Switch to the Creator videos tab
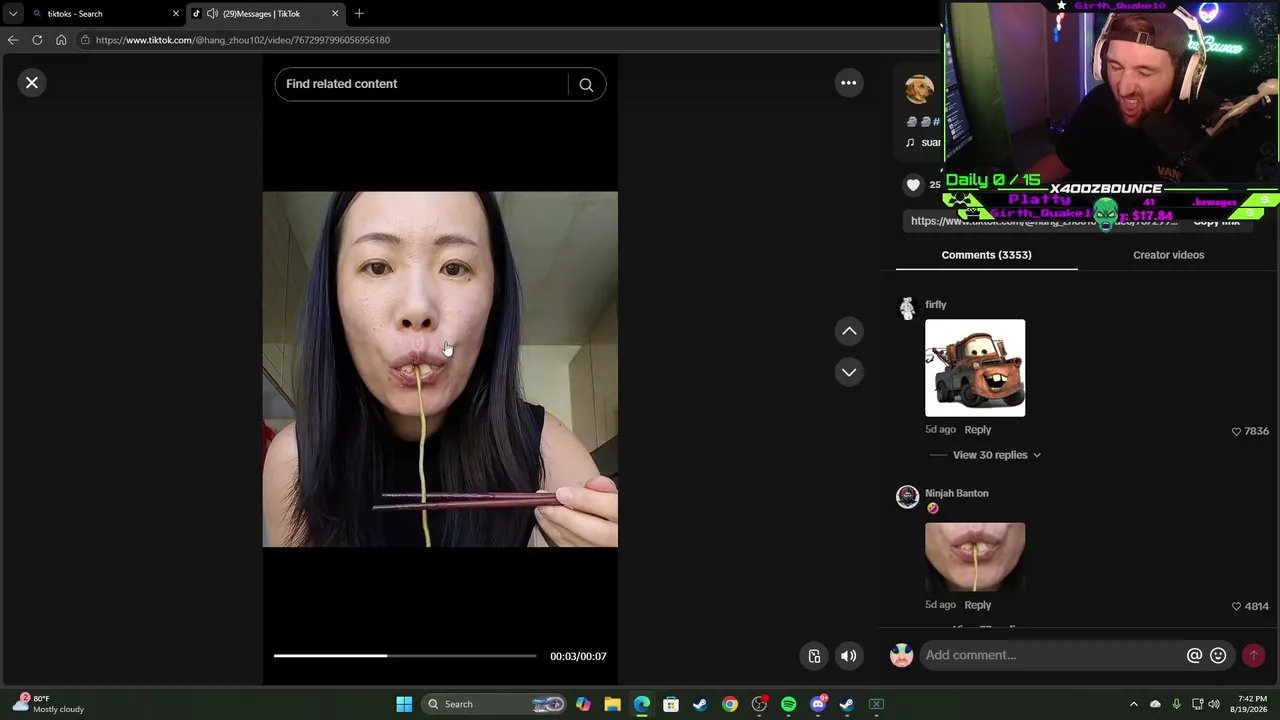The width and height of the screenshot is (1280, 720). click(1168, 255)
